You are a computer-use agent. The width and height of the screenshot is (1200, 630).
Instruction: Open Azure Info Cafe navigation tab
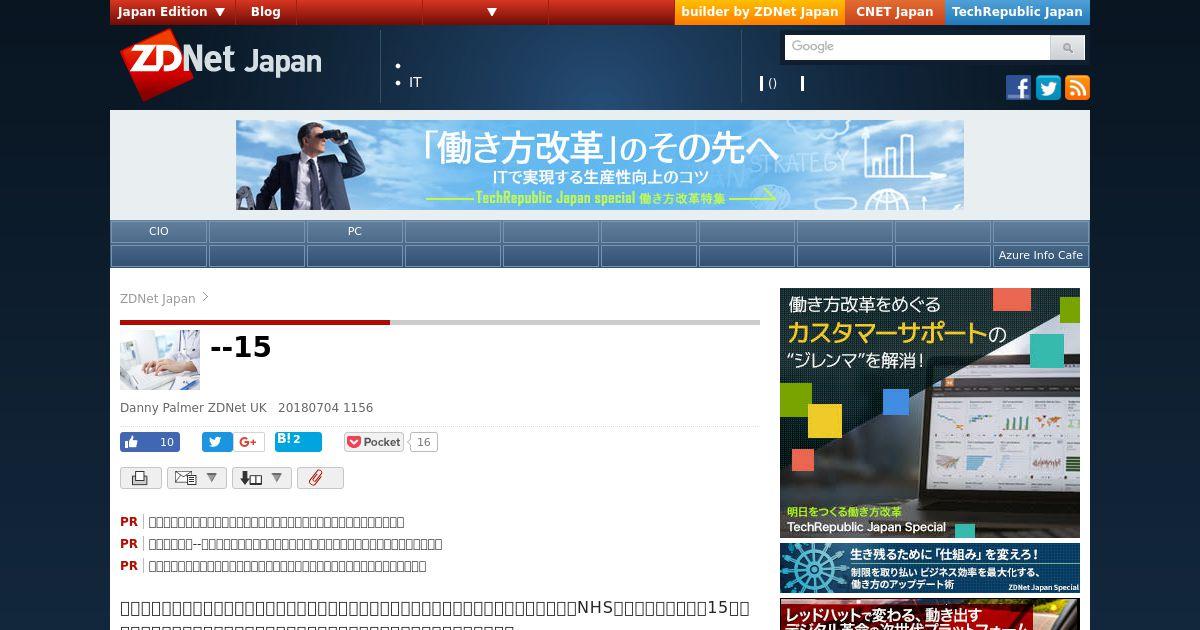[x=1041, y=255]
